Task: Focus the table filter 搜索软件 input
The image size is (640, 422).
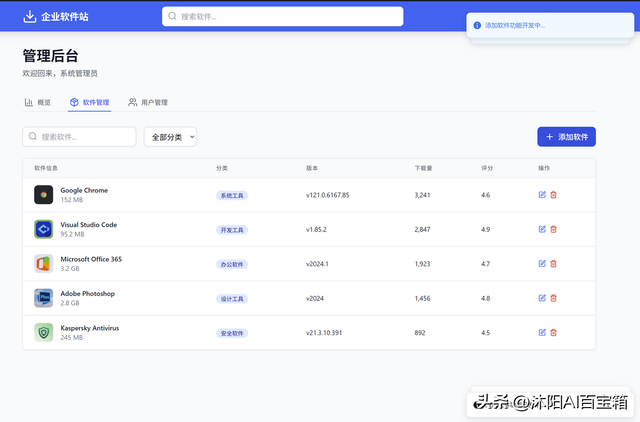Action: [x=79, y=137]
